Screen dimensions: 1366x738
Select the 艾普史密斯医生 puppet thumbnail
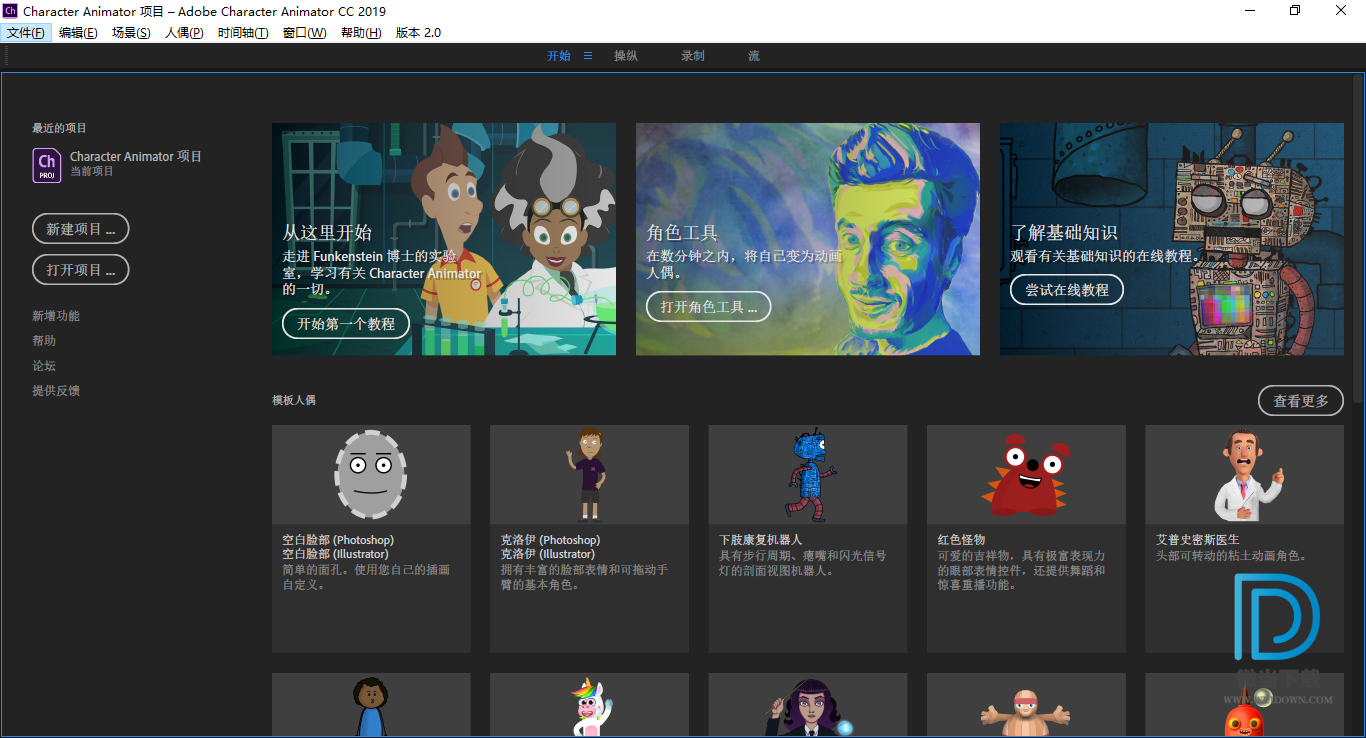tap(1245, 475)
